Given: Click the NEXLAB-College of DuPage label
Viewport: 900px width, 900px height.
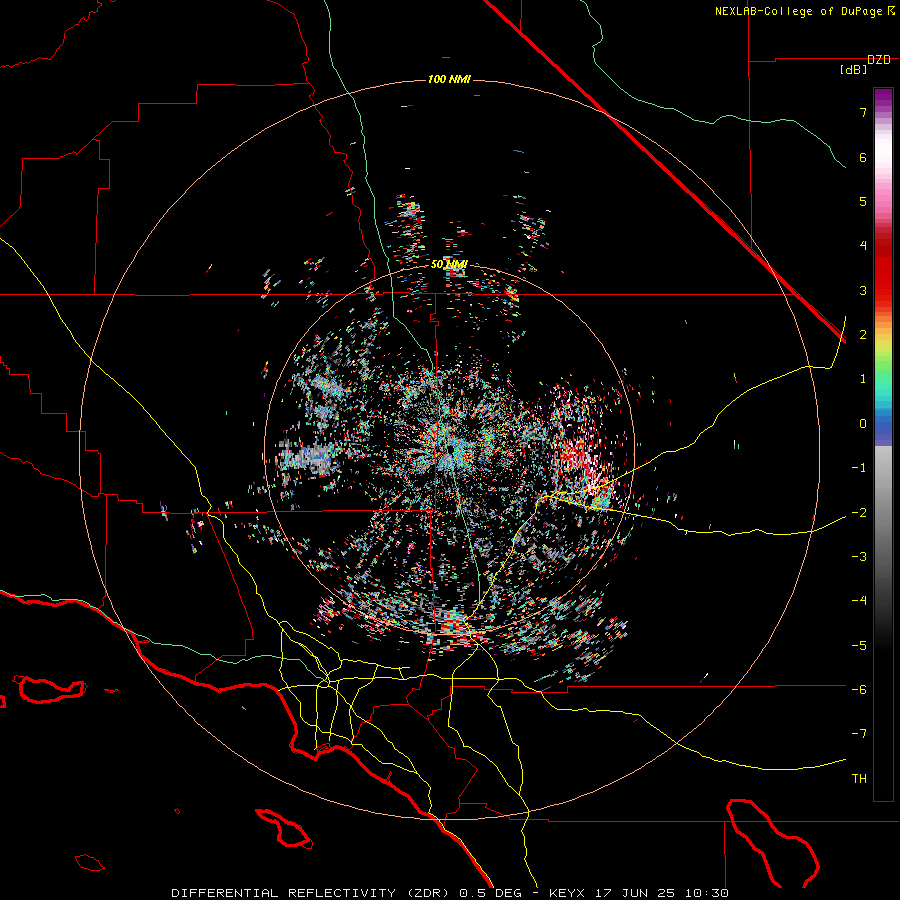Looking at the screenshot, I should coord(799,11).
